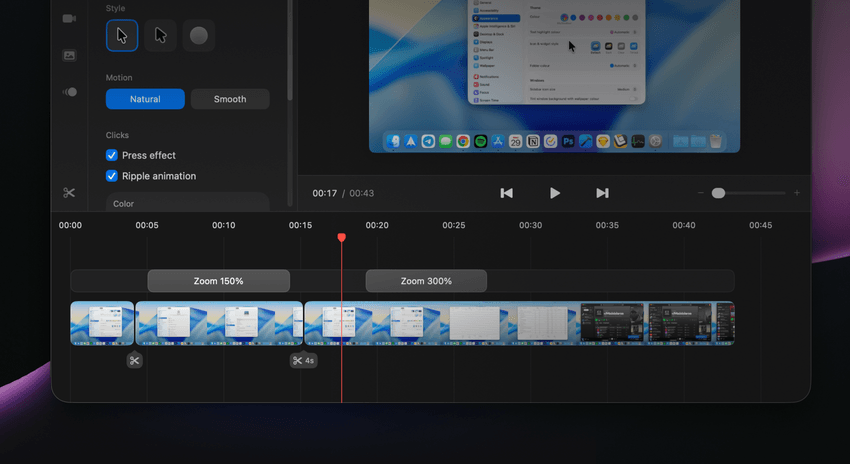Screen dimensions: 850x464
Task: Disable the Press effect checkbox
Action: [x=112, y=155]
